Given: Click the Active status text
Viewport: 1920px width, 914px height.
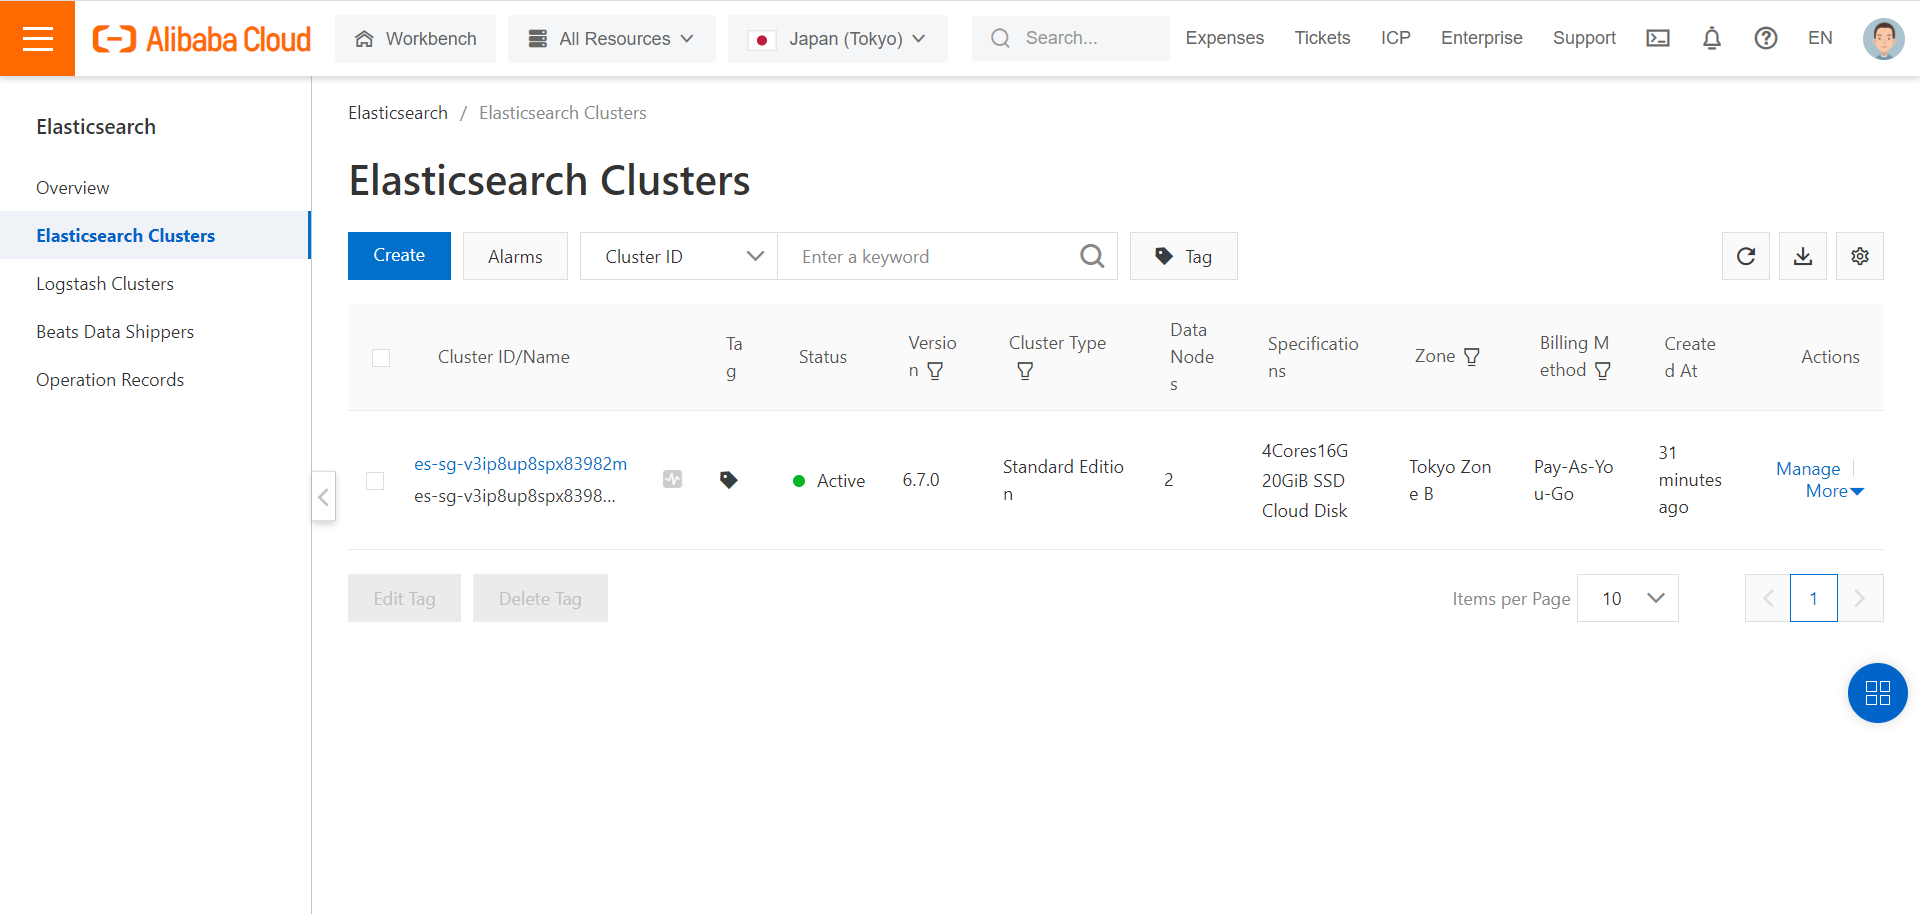Looking at the screenshot, I should [841, 481].
